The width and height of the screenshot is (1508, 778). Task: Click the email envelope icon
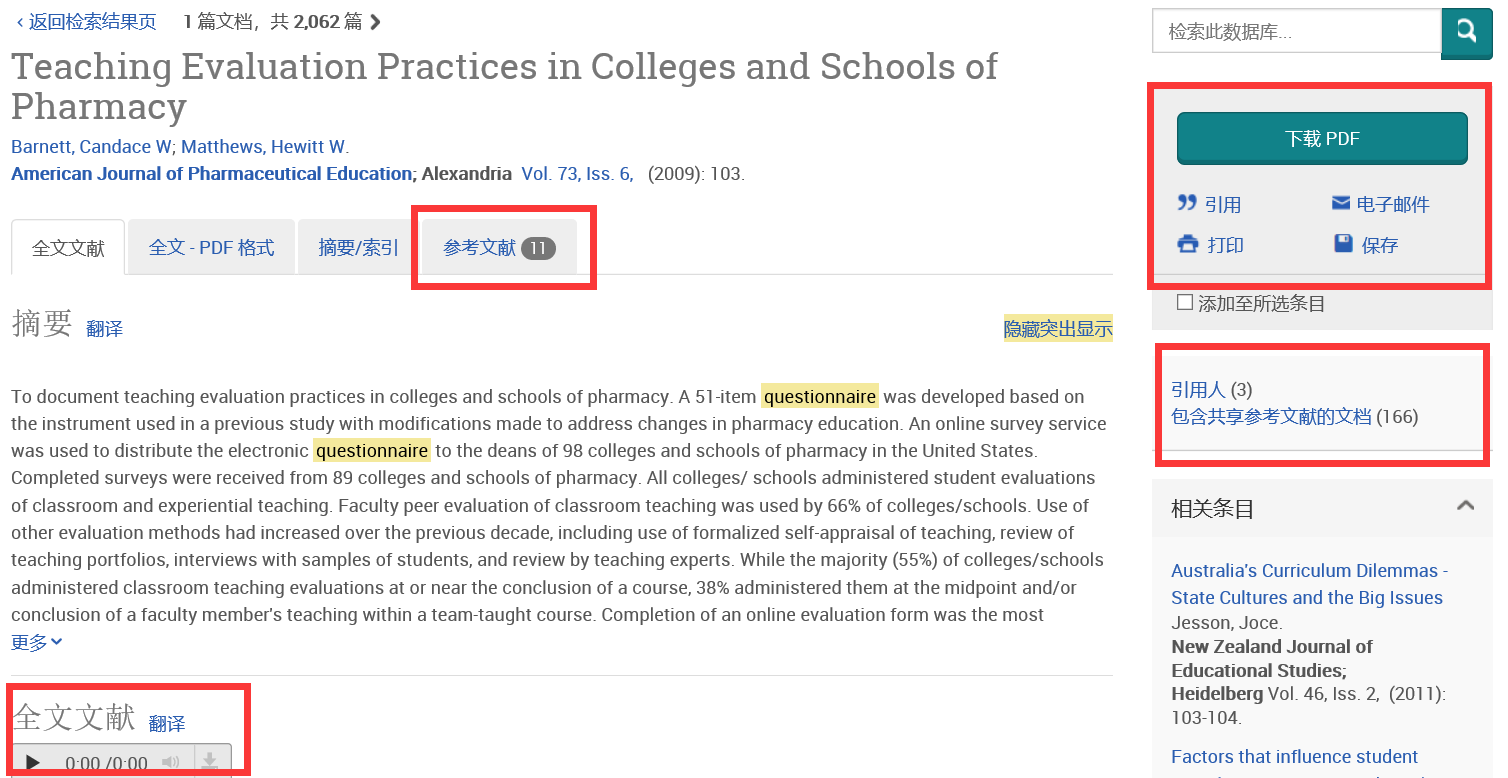1341,204
